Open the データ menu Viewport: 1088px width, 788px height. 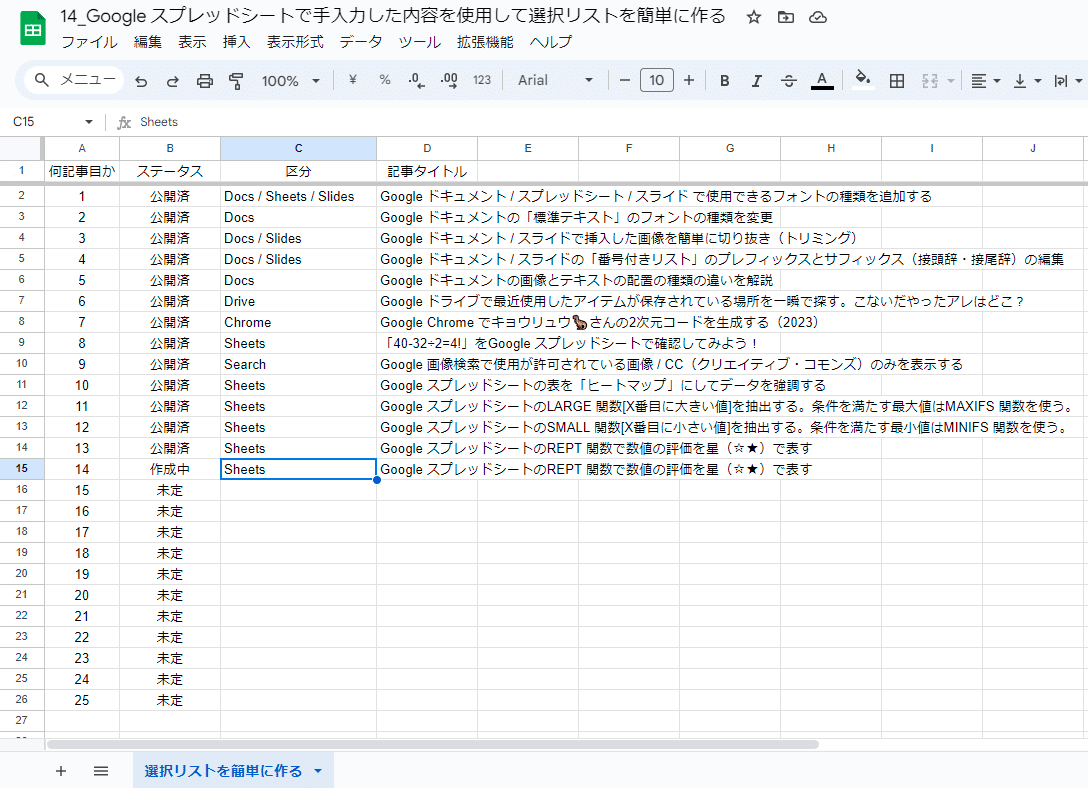click(361, 42)
